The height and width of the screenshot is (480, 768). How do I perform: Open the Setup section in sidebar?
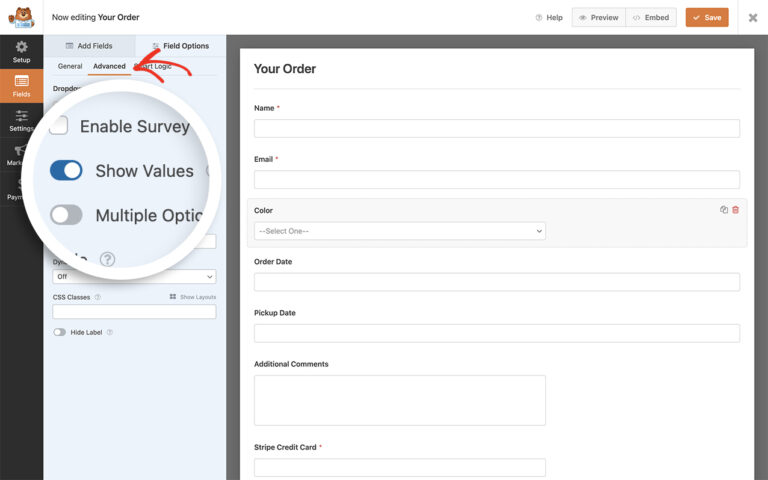coord(21,52)
